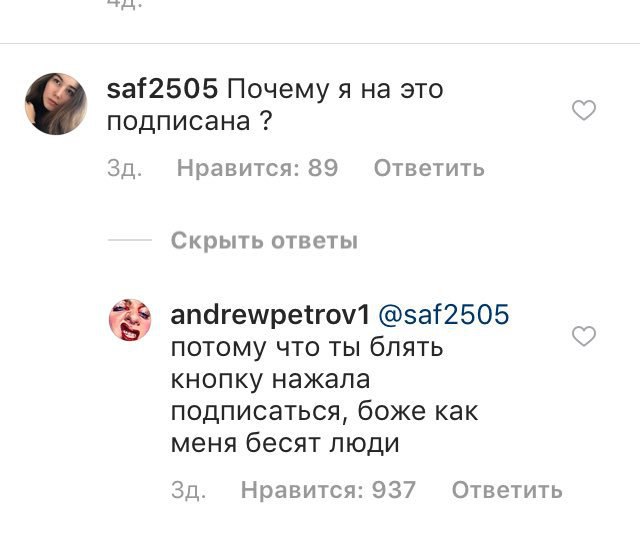Click the 3д. timestamp under andrewpetrov1's reply

189,489
